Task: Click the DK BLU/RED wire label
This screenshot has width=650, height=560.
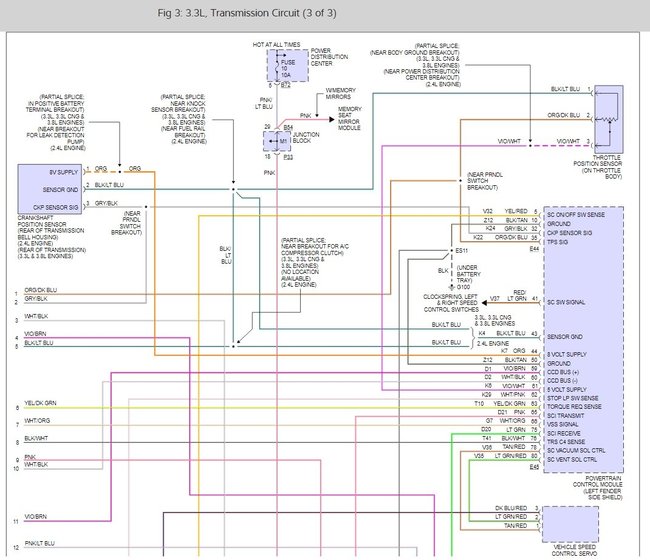Action: coord(511,508)
